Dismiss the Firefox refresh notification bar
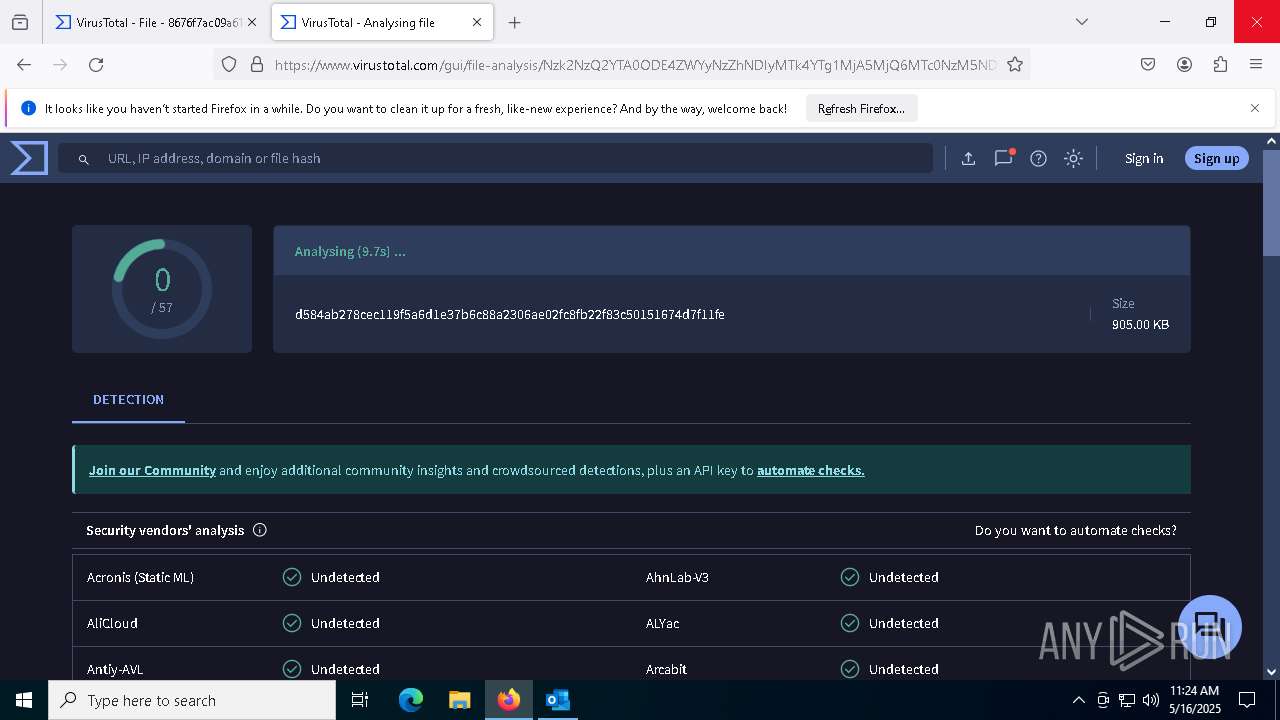The width and height of the screenshot is (1280, 720). pyautogui.click(x=1255, y=108)
